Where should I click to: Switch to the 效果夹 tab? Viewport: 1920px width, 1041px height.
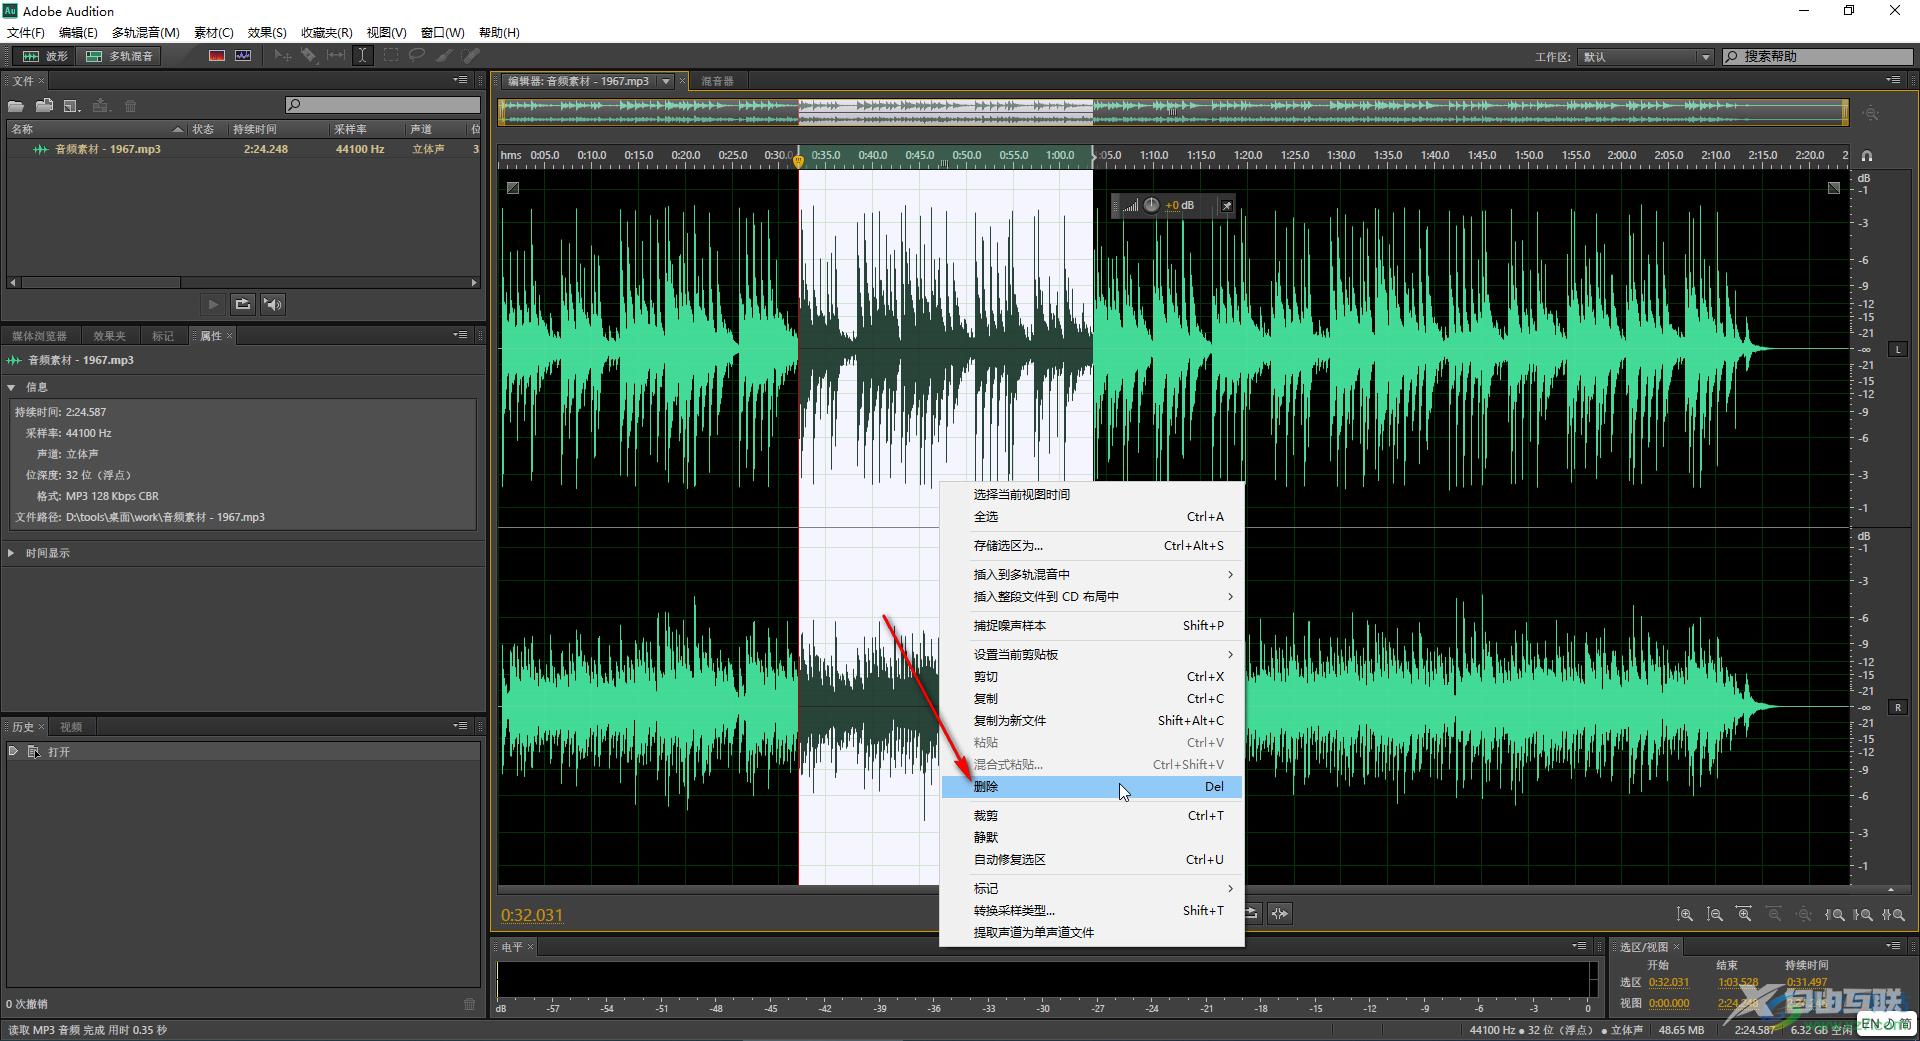click(x=110, y=336)
